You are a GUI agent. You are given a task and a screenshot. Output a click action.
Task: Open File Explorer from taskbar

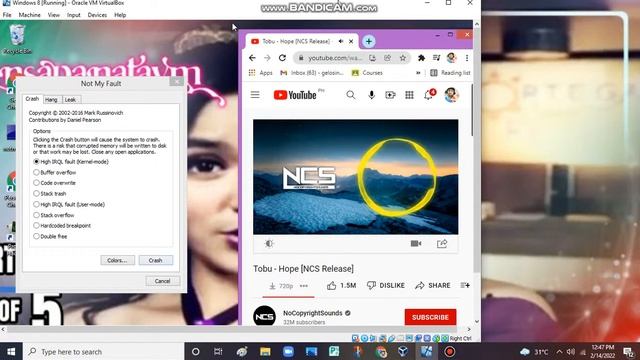tap(265, 351)
